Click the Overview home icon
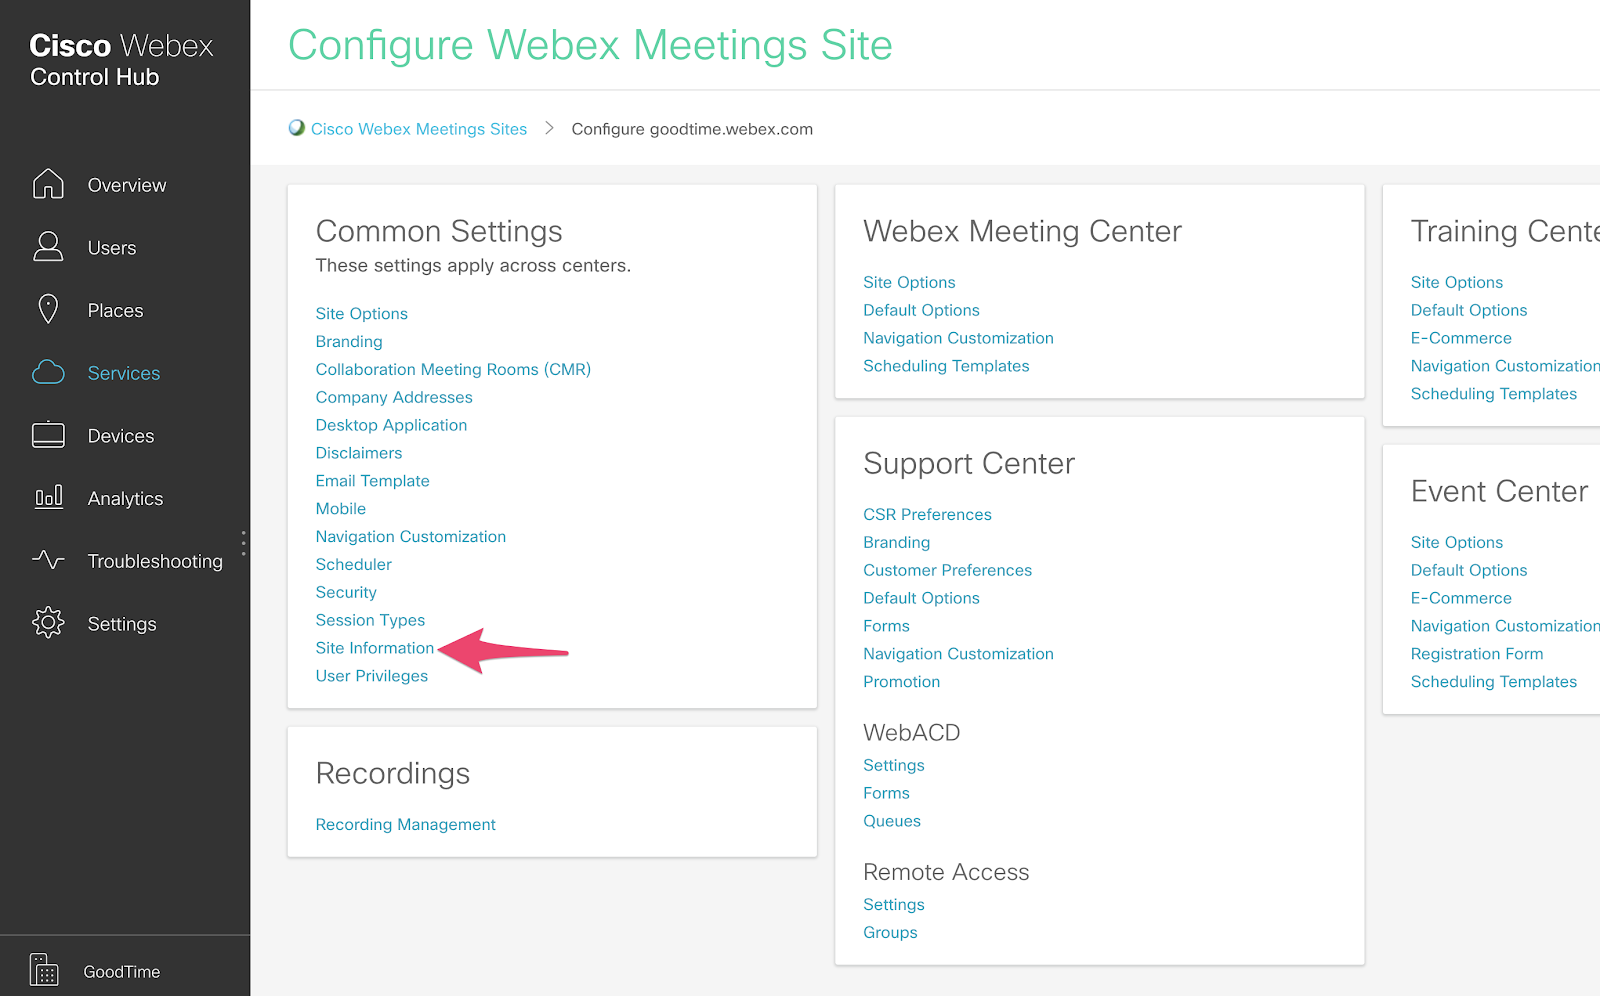 tap(48, 184)
